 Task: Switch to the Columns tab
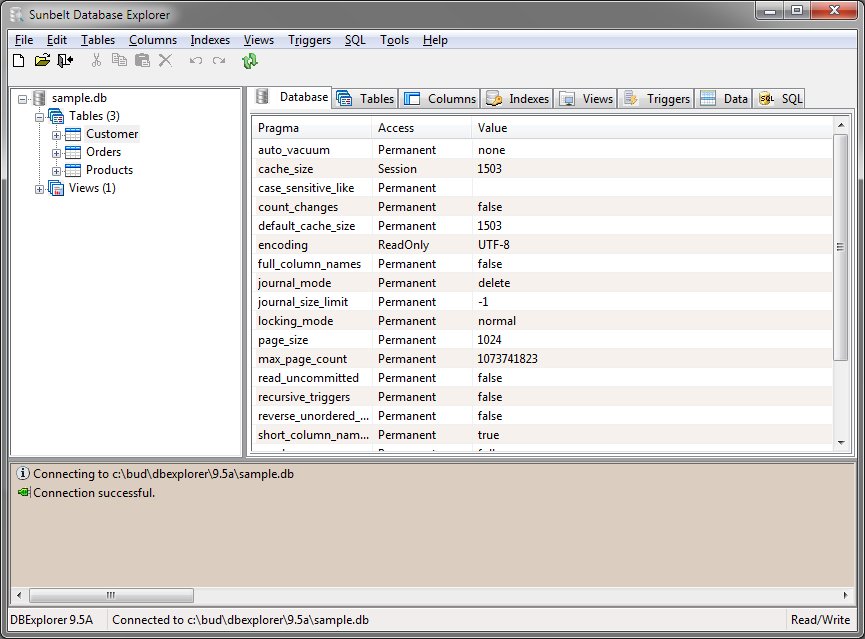click(440, 99)
